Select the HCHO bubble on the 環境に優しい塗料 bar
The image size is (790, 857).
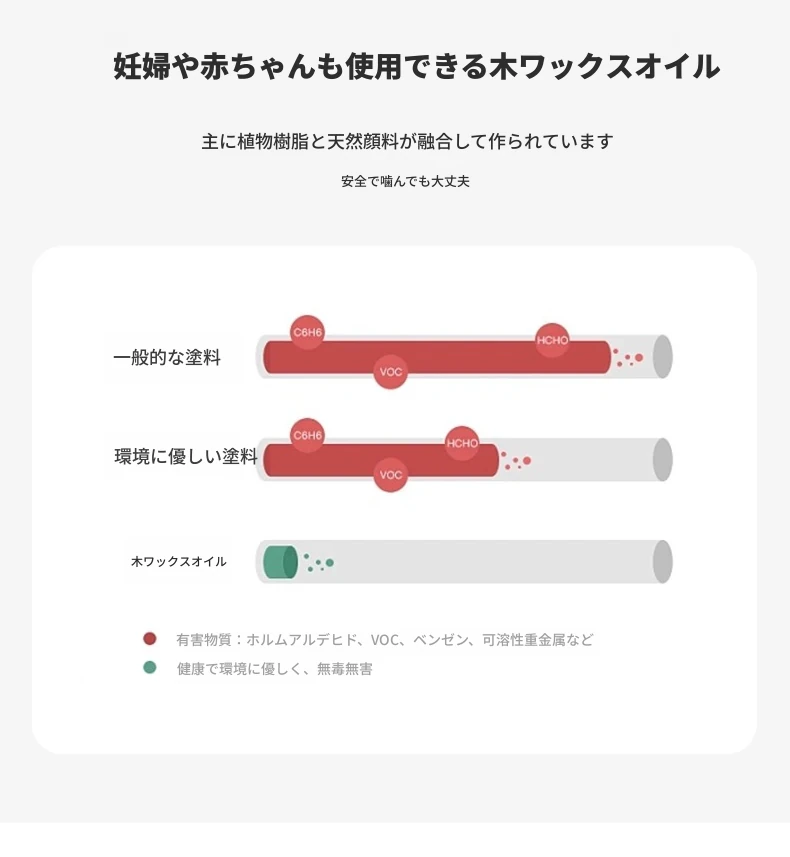[x=462, y=443]
